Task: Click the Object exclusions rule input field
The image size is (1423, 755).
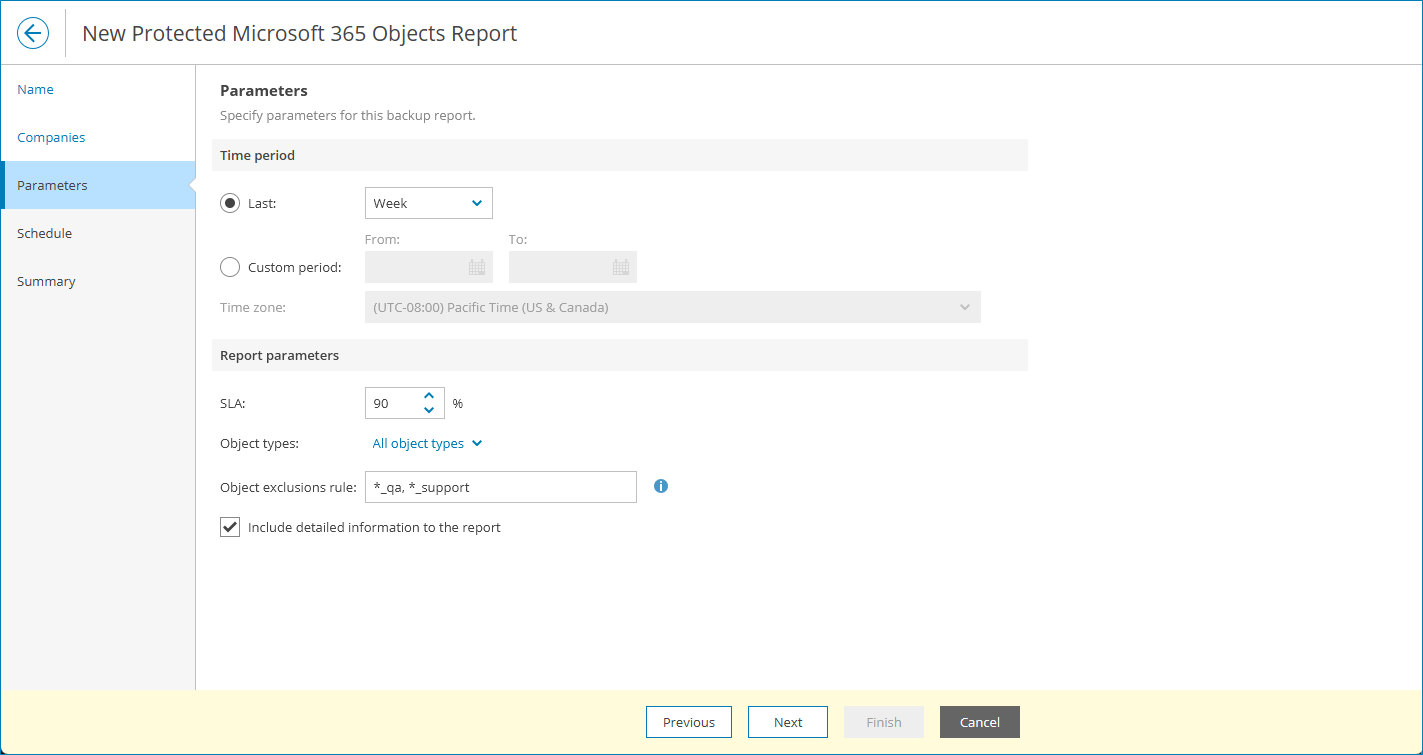Action: pos(500,486)
